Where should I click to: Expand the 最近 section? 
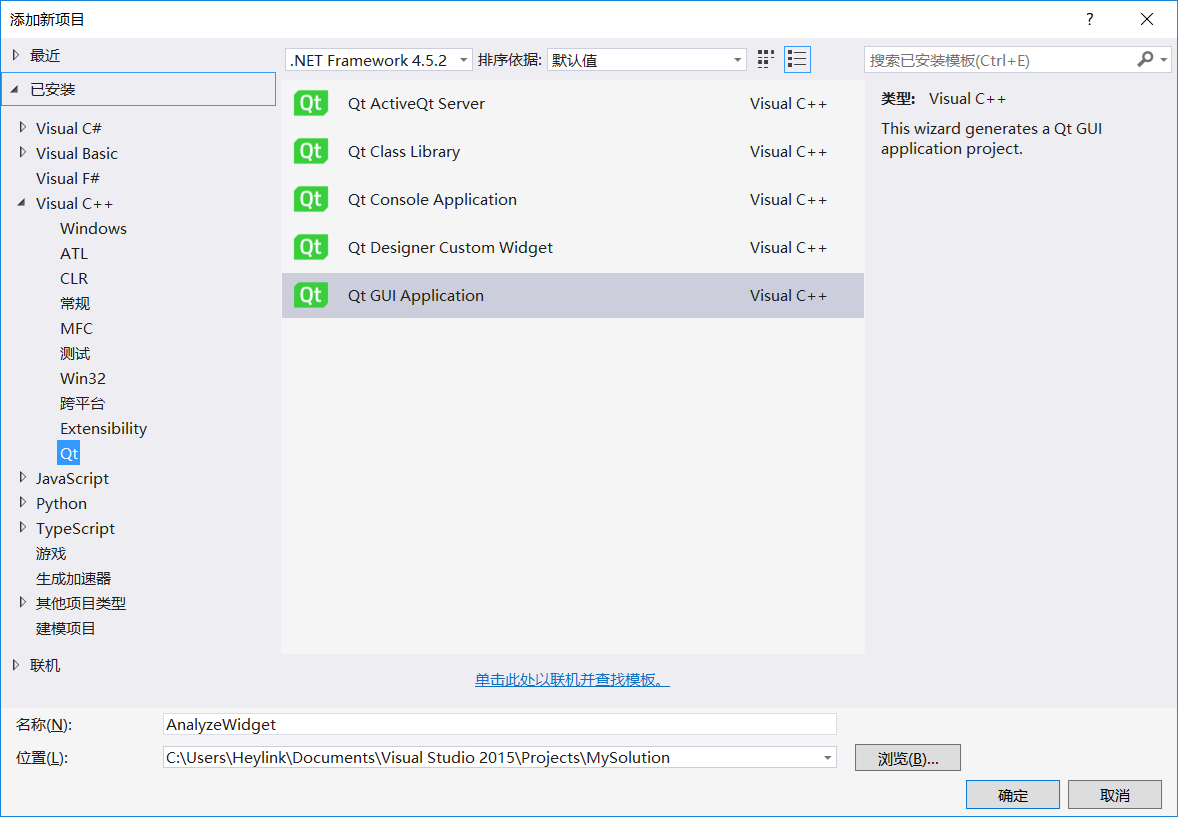pyautogui.click(x=16, y=55)
